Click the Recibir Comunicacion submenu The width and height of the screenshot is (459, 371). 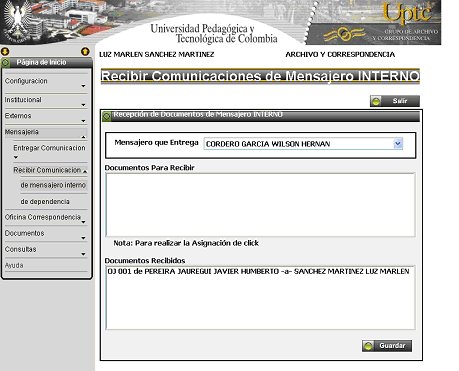point(47,170)
